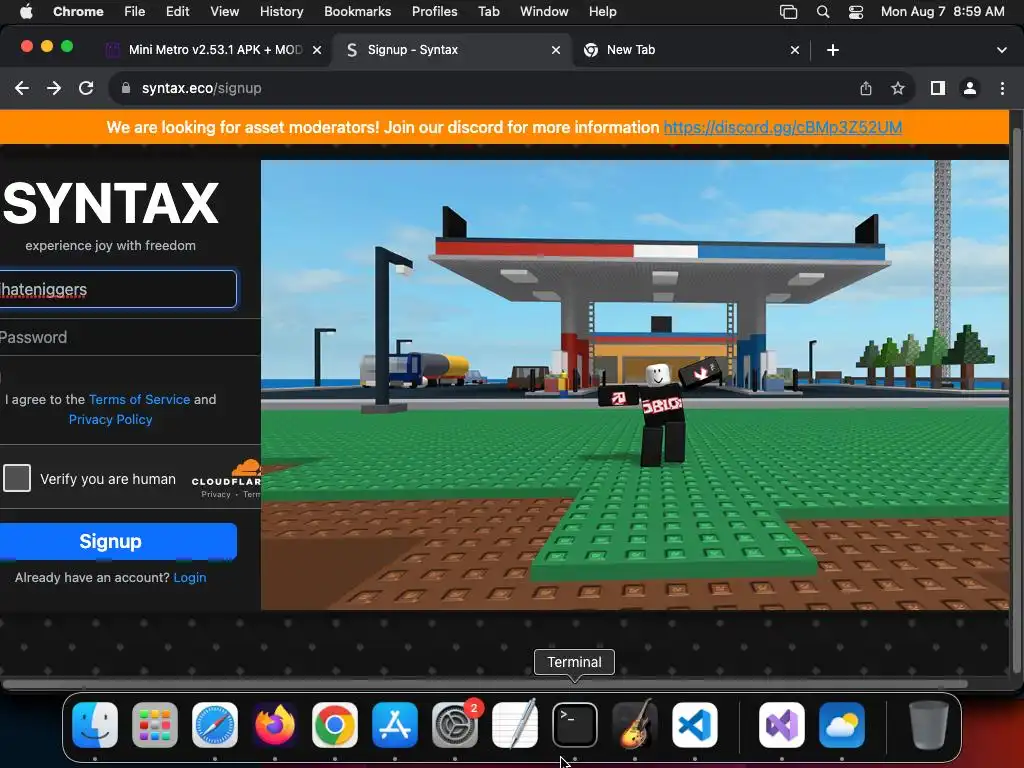Click the horizontal page scrollbar
The width and height of the screenshot is (1024, 768).
point(485,684)
